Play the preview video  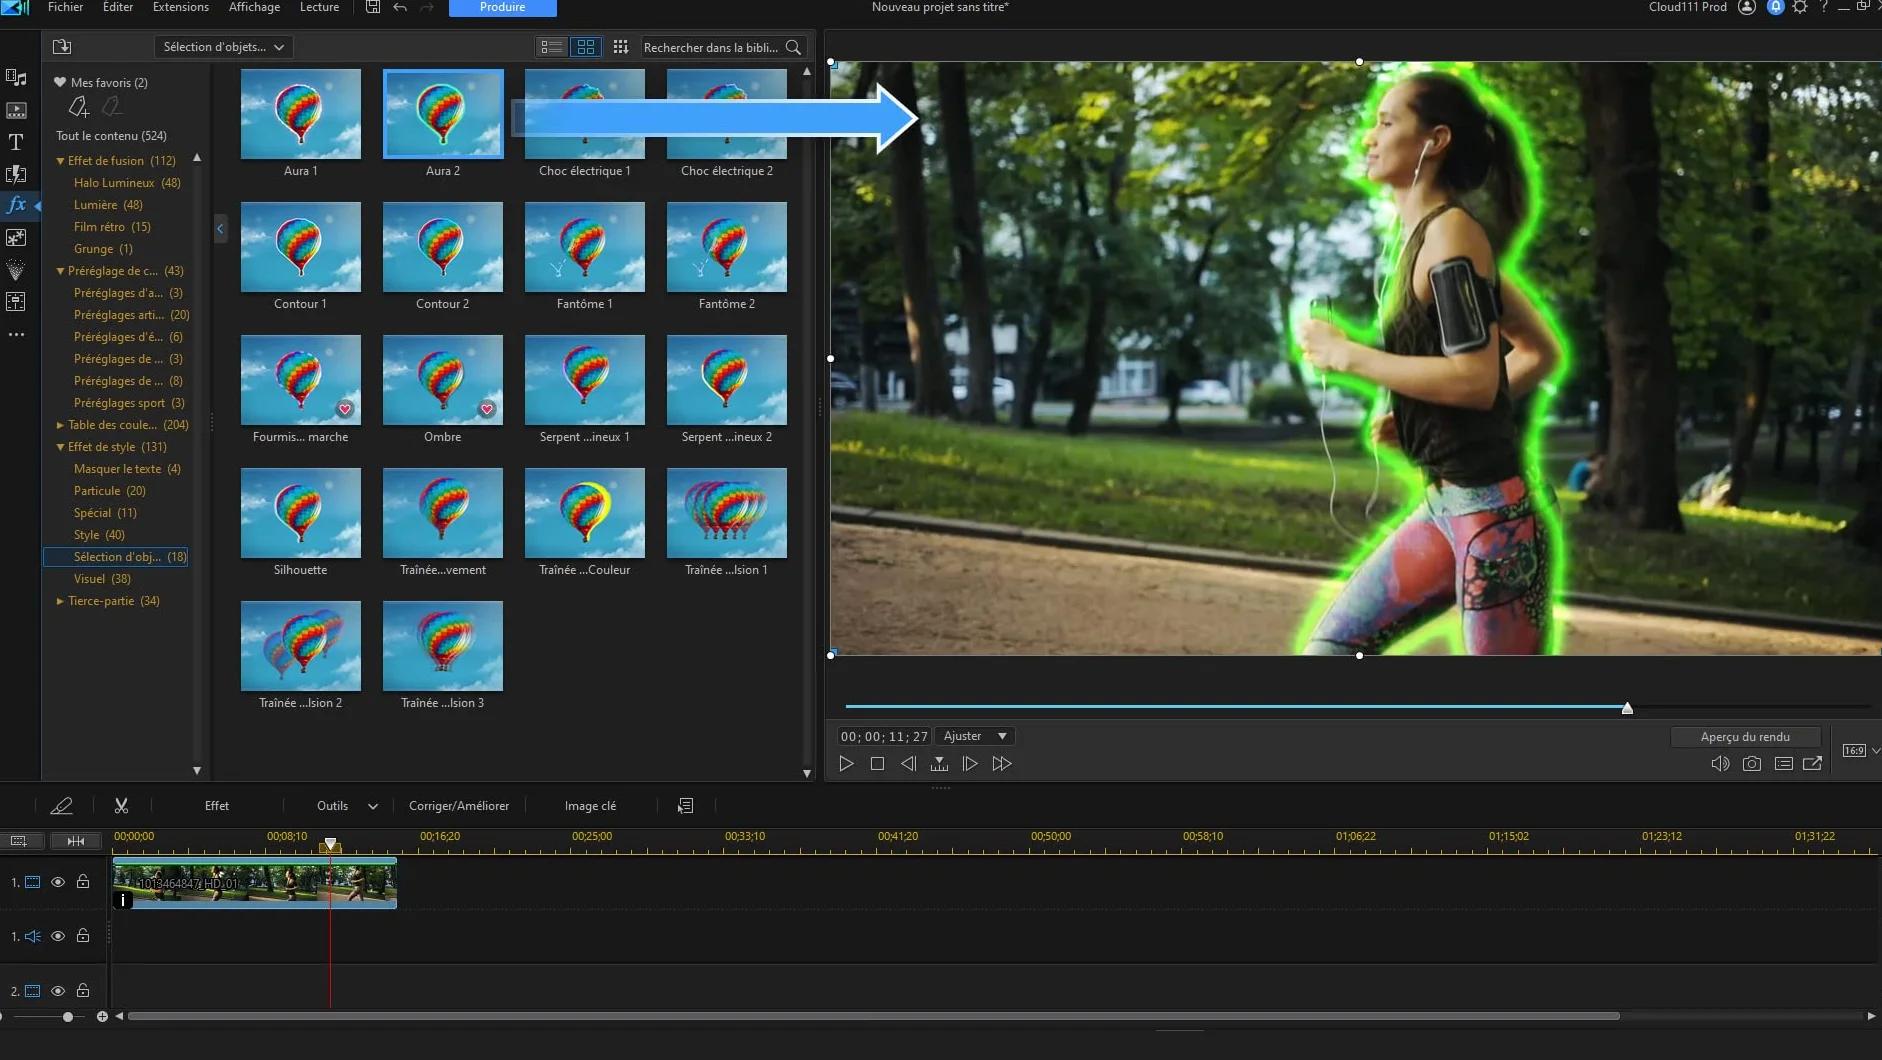[x=846, y=764]
